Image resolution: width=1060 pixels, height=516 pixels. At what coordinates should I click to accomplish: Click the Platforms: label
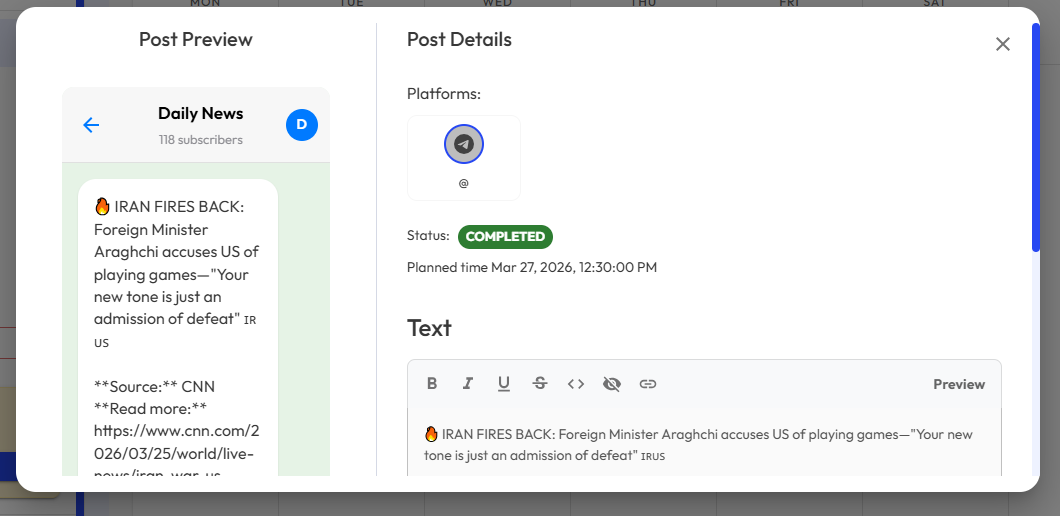[x=443, y=94]
